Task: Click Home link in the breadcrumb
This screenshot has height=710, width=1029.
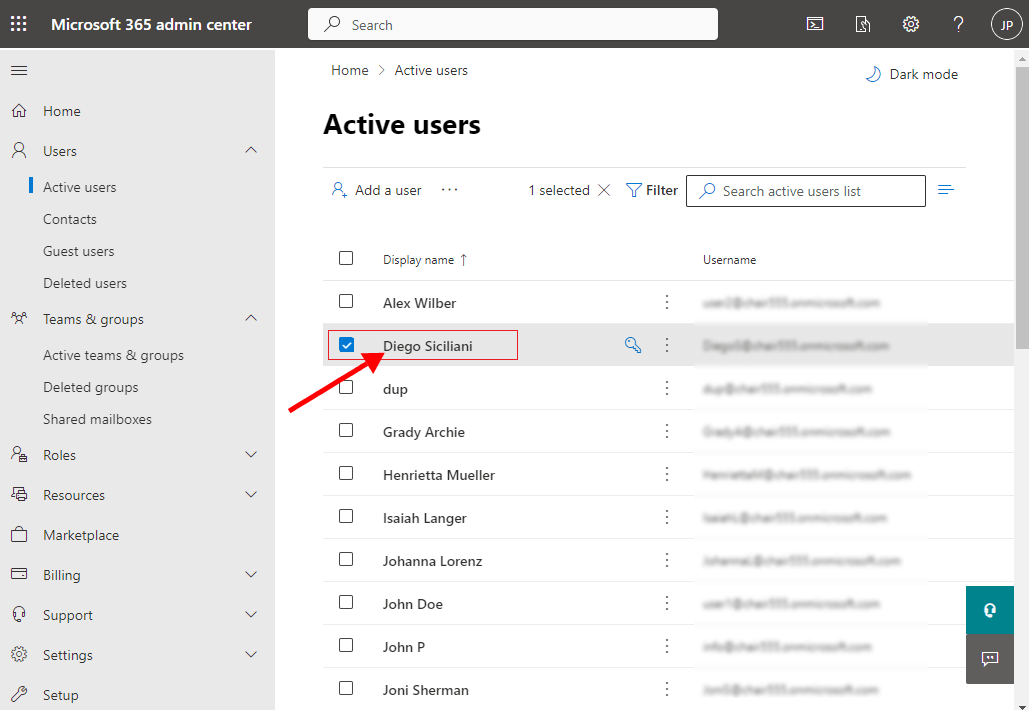Action: coord(350,70)
